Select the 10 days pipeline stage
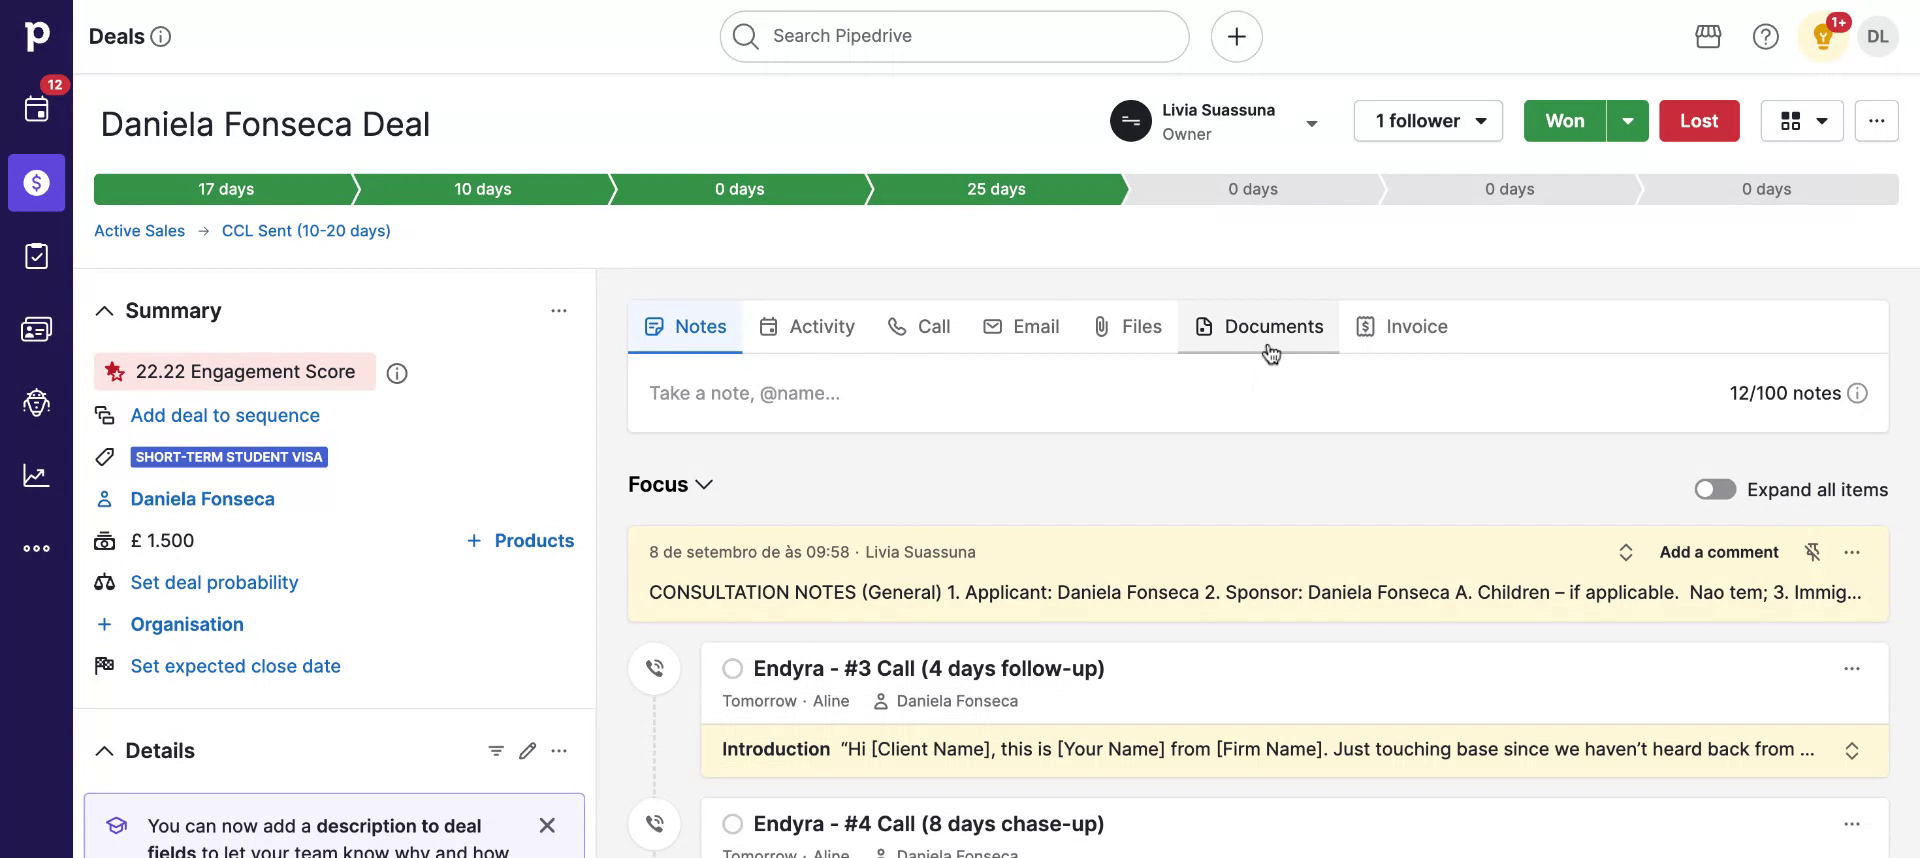This screenshot has height=858, width=1920. click(x=483, y=189)
